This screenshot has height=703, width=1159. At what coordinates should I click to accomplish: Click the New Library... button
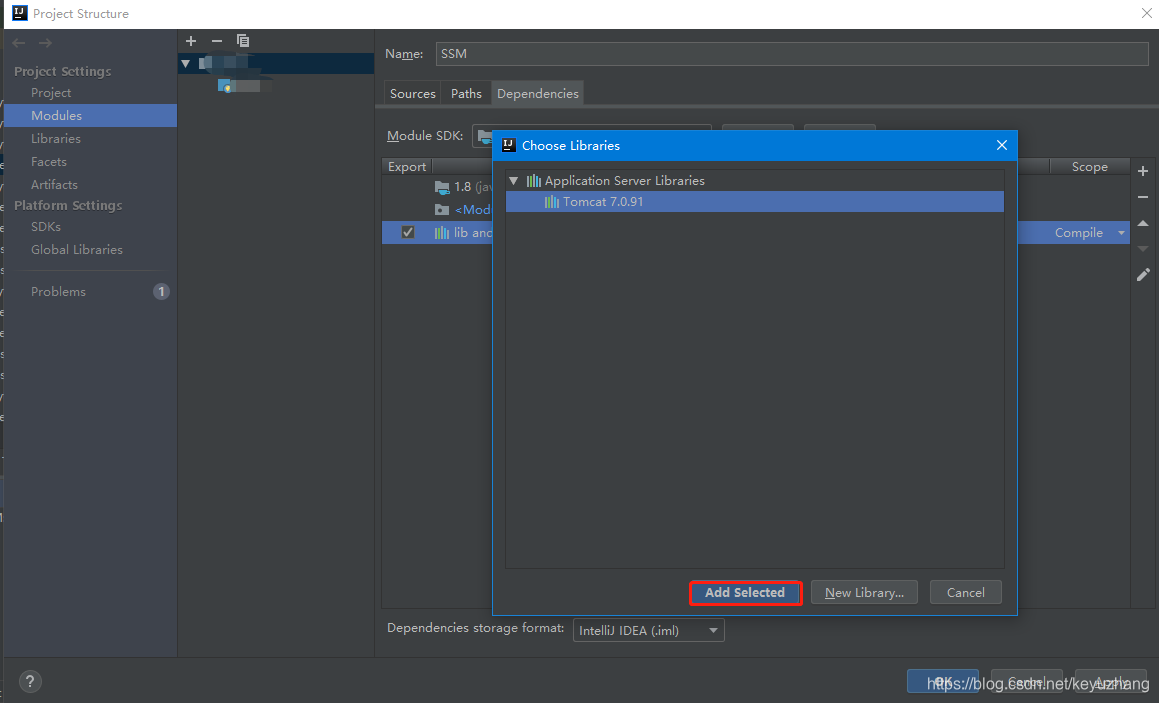(864, 593)
